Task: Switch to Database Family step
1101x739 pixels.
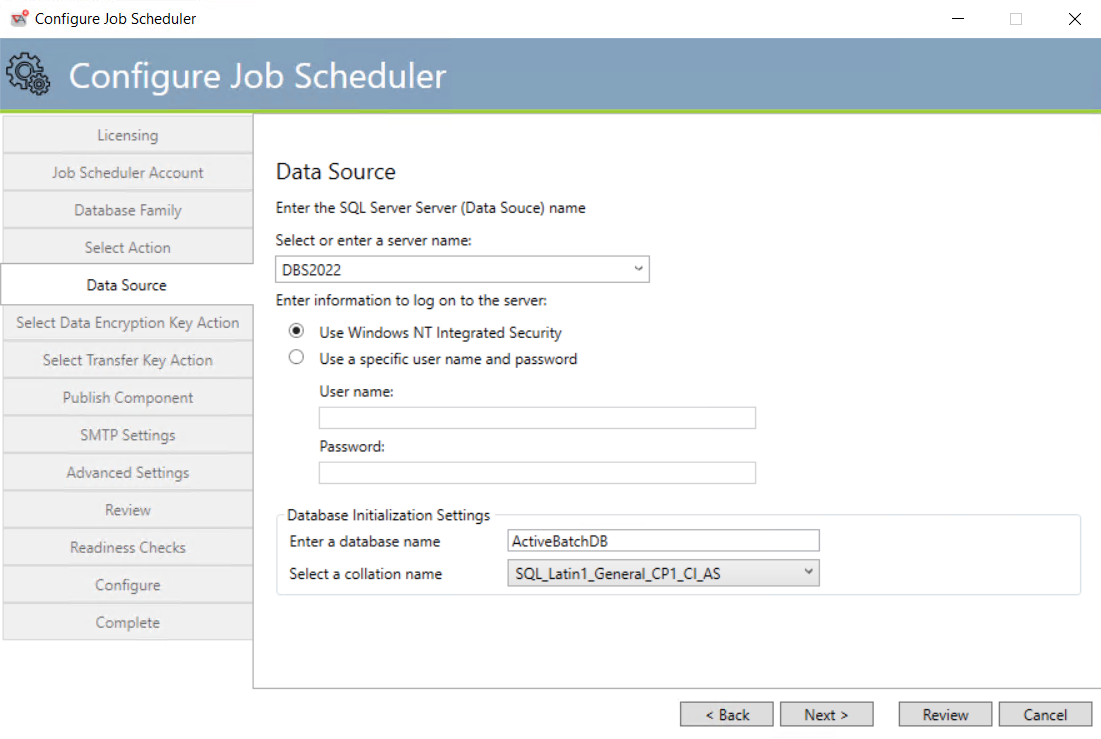Action: point(128,210)
